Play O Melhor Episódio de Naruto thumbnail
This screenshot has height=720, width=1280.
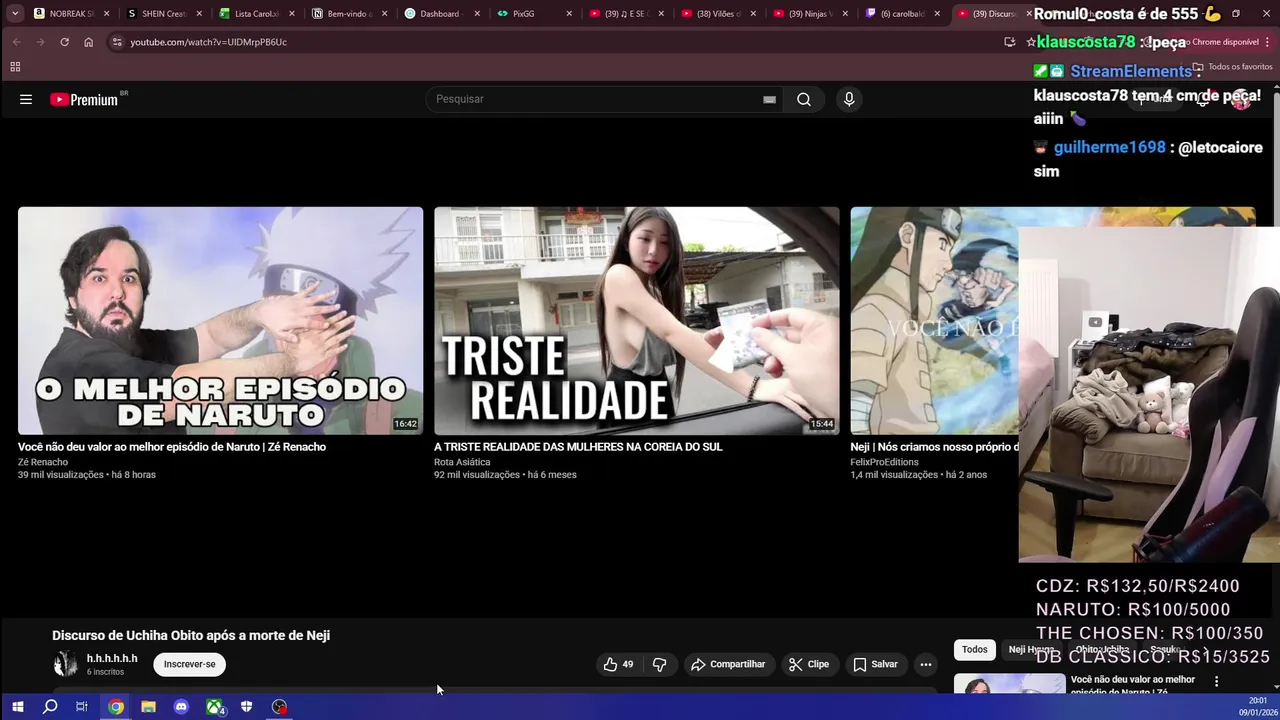tap(220, 320)
